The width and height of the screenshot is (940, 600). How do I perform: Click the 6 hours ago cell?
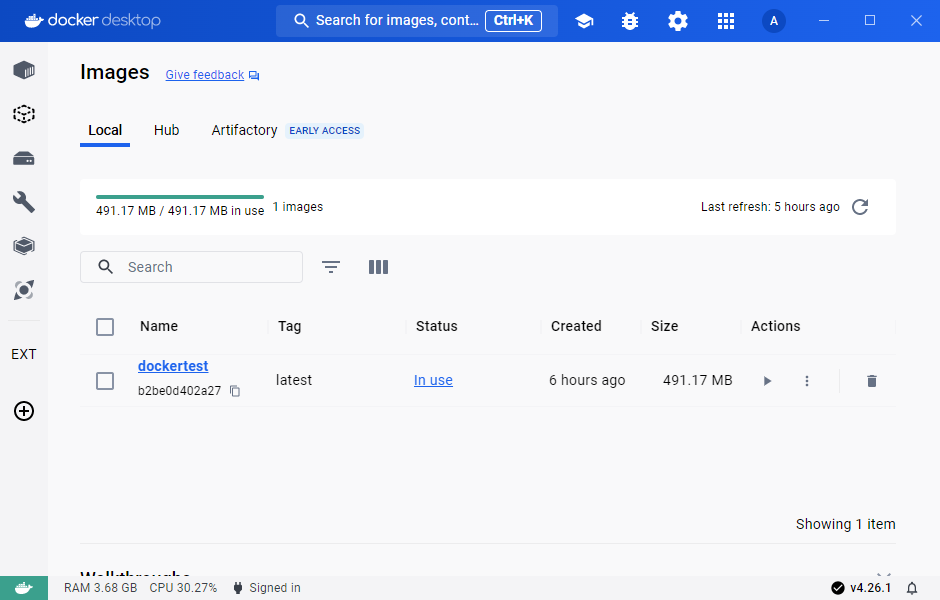click(x=587, y=380)
